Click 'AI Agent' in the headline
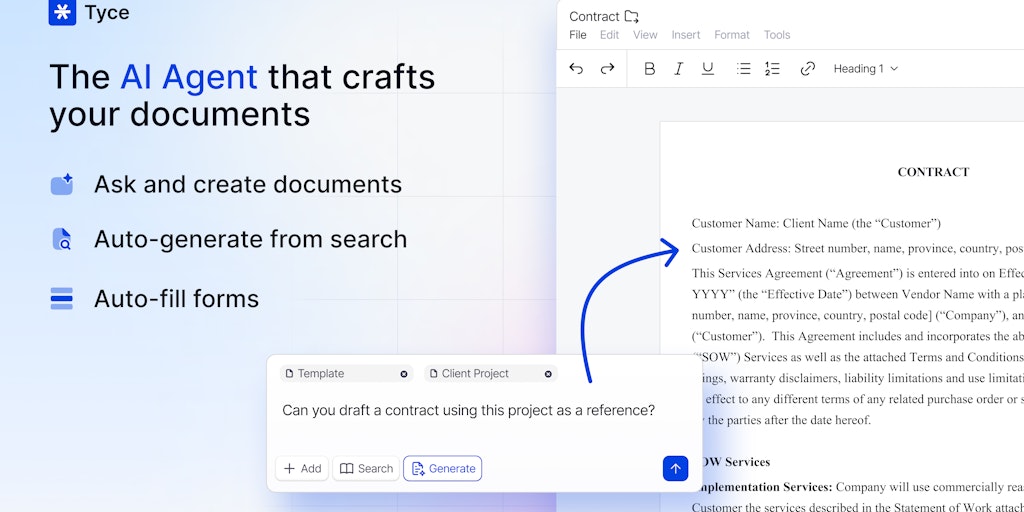 click(189, 76)
